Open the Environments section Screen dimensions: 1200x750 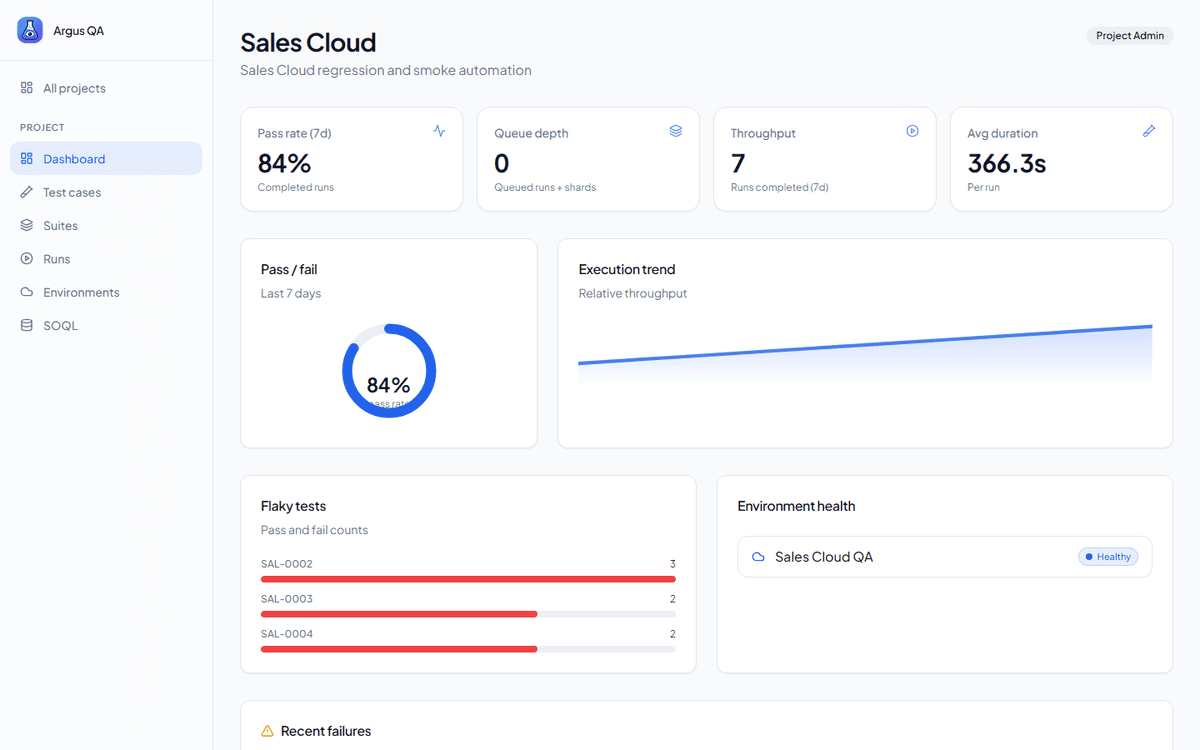pos(106,292)
